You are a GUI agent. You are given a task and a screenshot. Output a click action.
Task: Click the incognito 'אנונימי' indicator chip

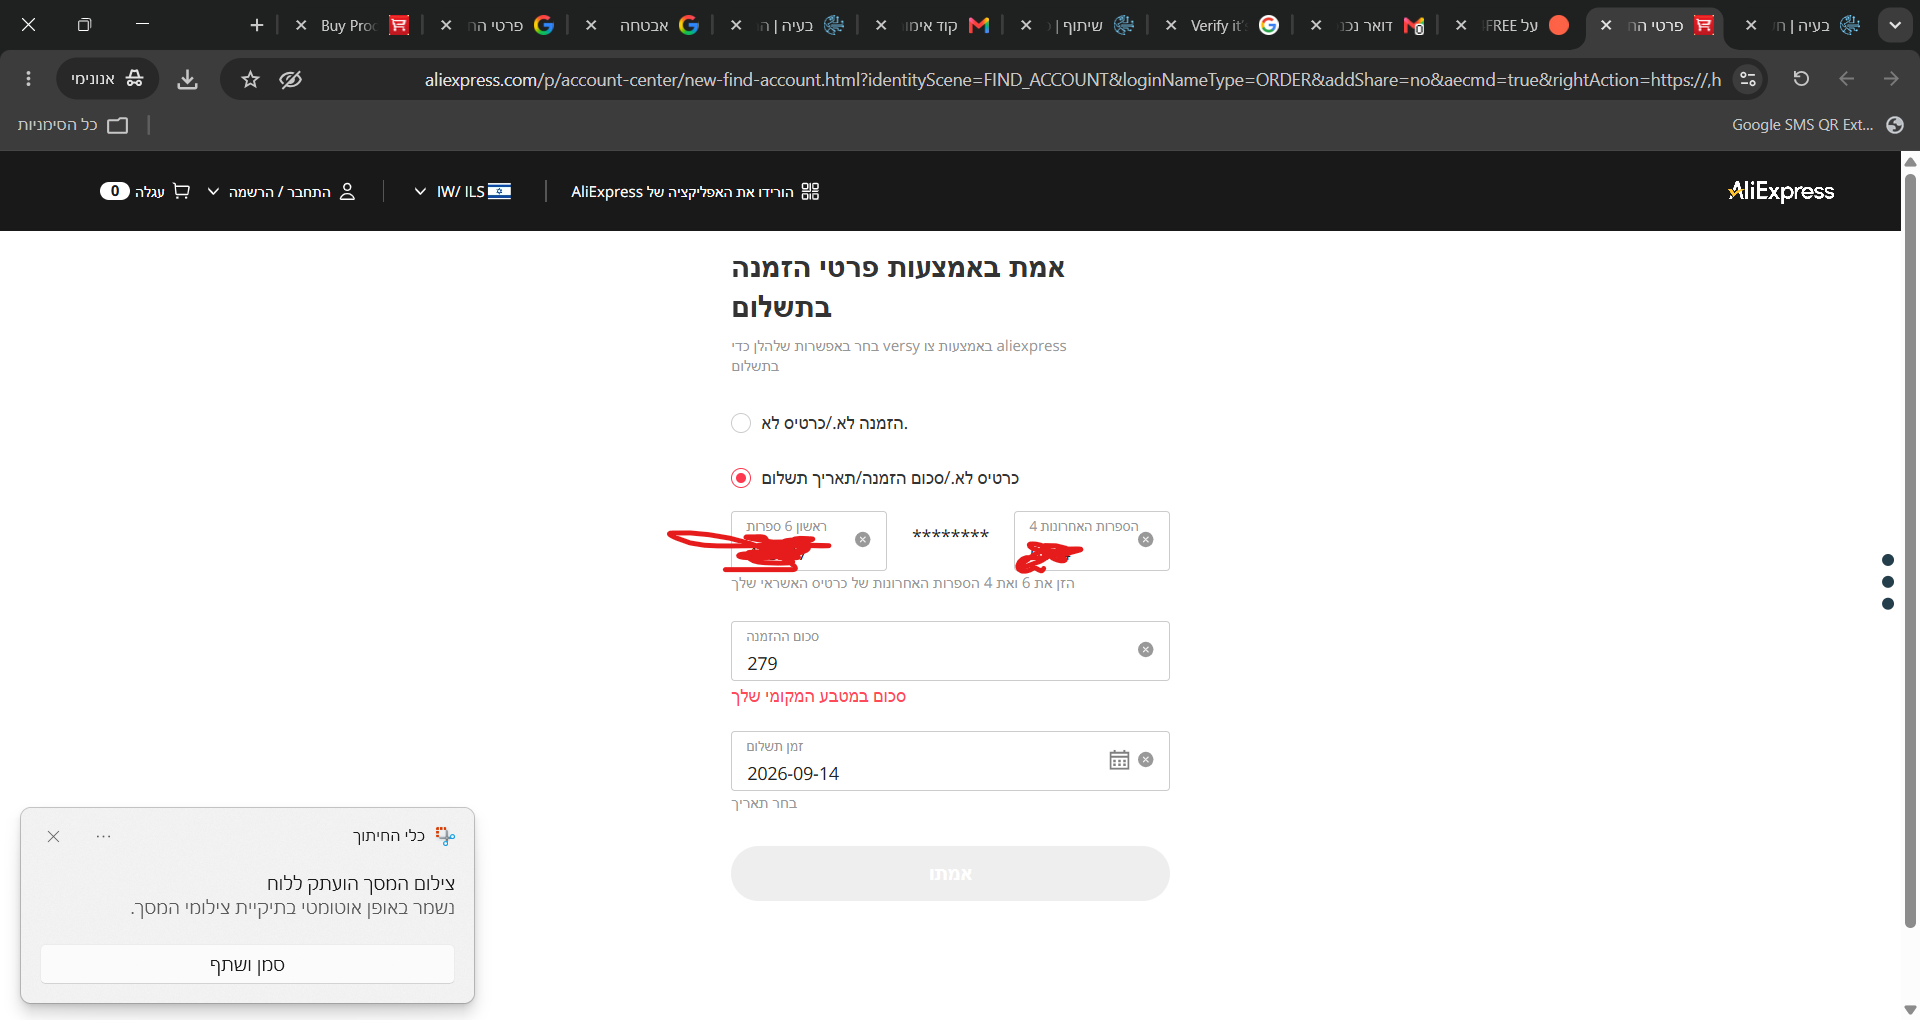(x=107, y=79)
